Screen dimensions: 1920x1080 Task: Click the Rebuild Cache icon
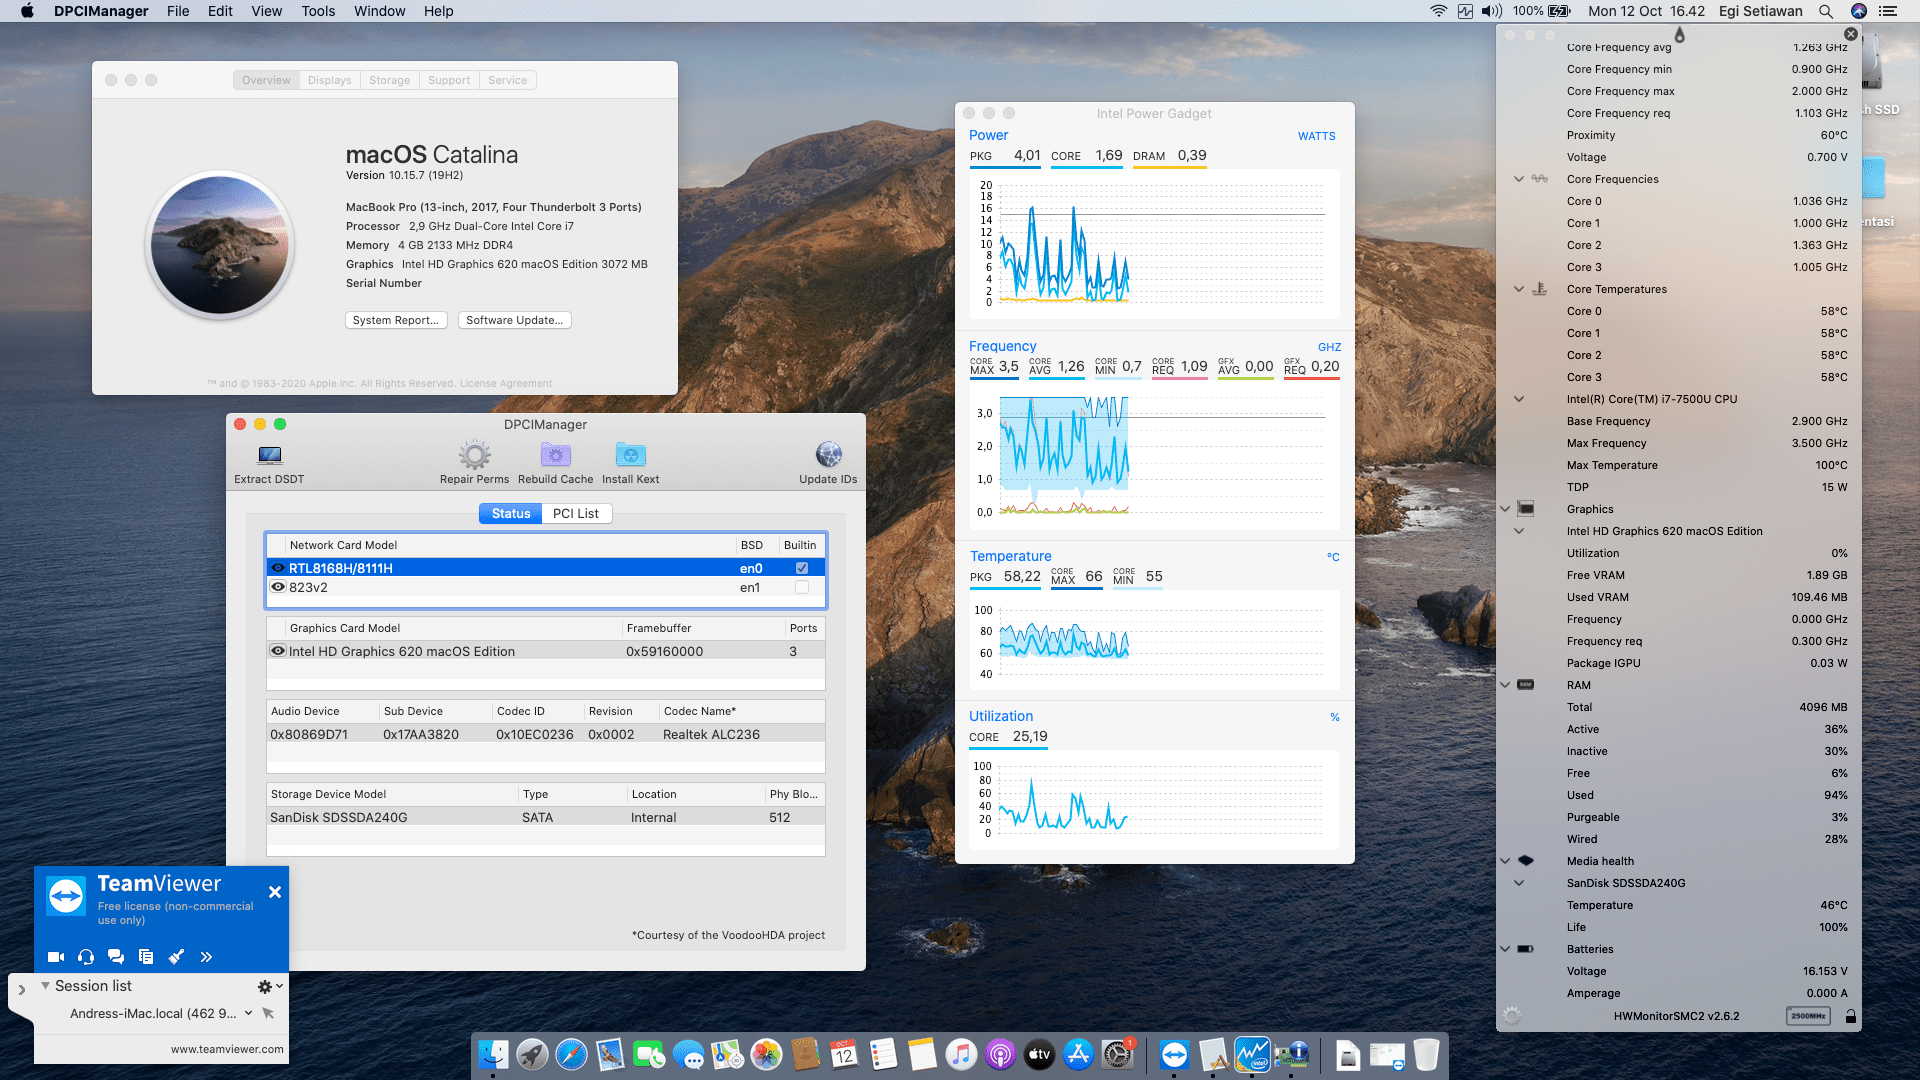click(555, 456)
